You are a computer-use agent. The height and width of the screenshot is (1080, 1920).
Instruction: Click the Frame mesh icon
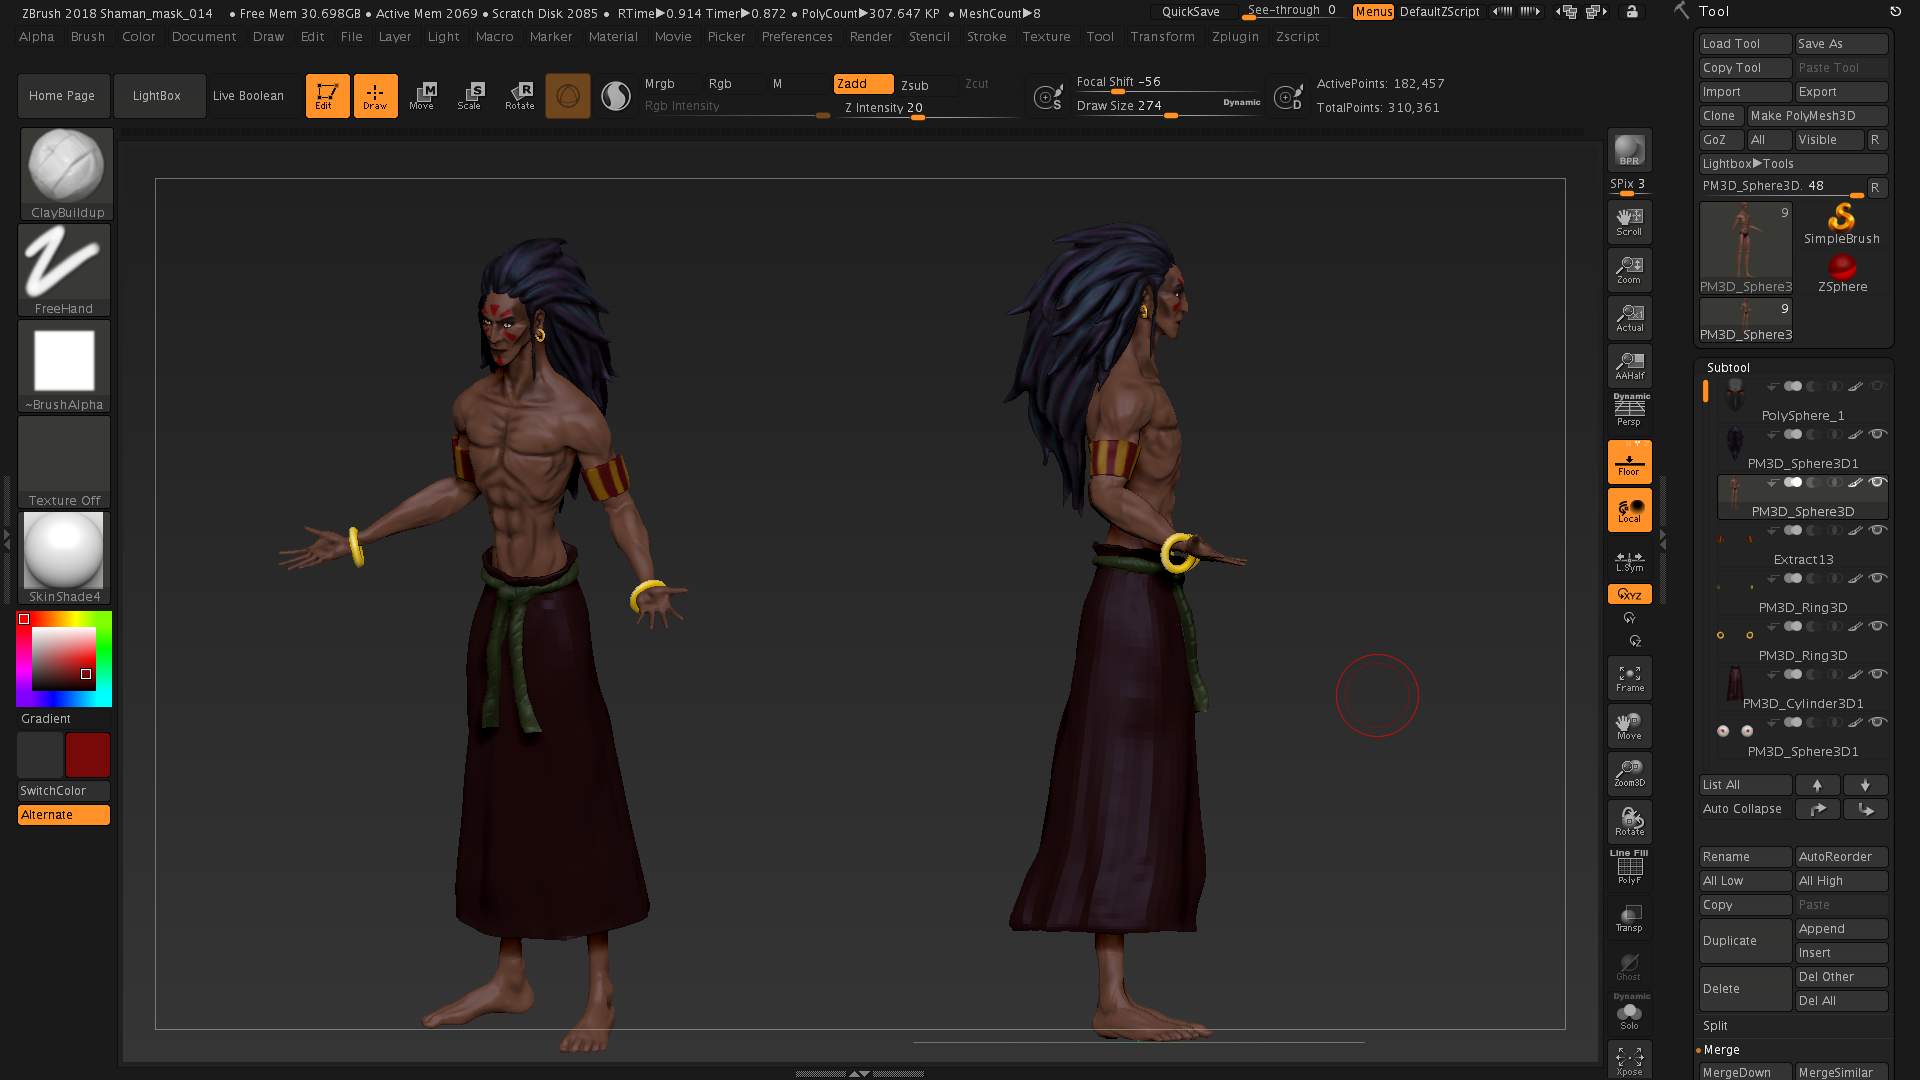(x=1629, y=678)
